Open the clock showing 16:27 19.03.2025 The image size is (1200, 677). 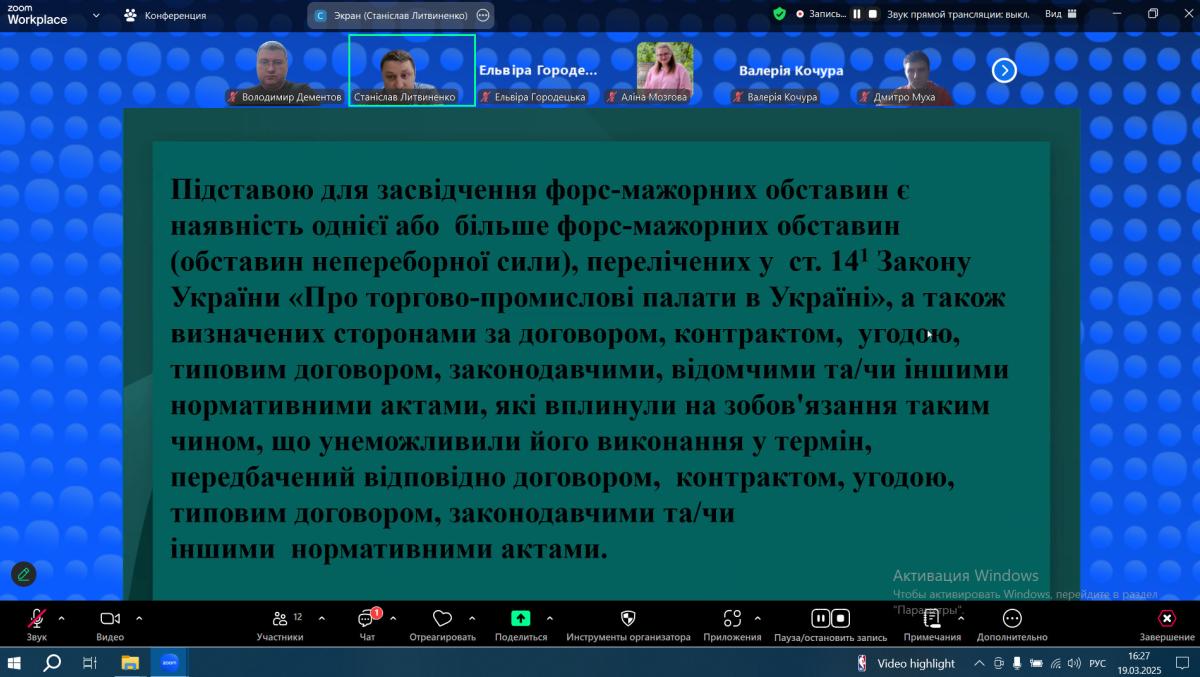point(1138,662)
